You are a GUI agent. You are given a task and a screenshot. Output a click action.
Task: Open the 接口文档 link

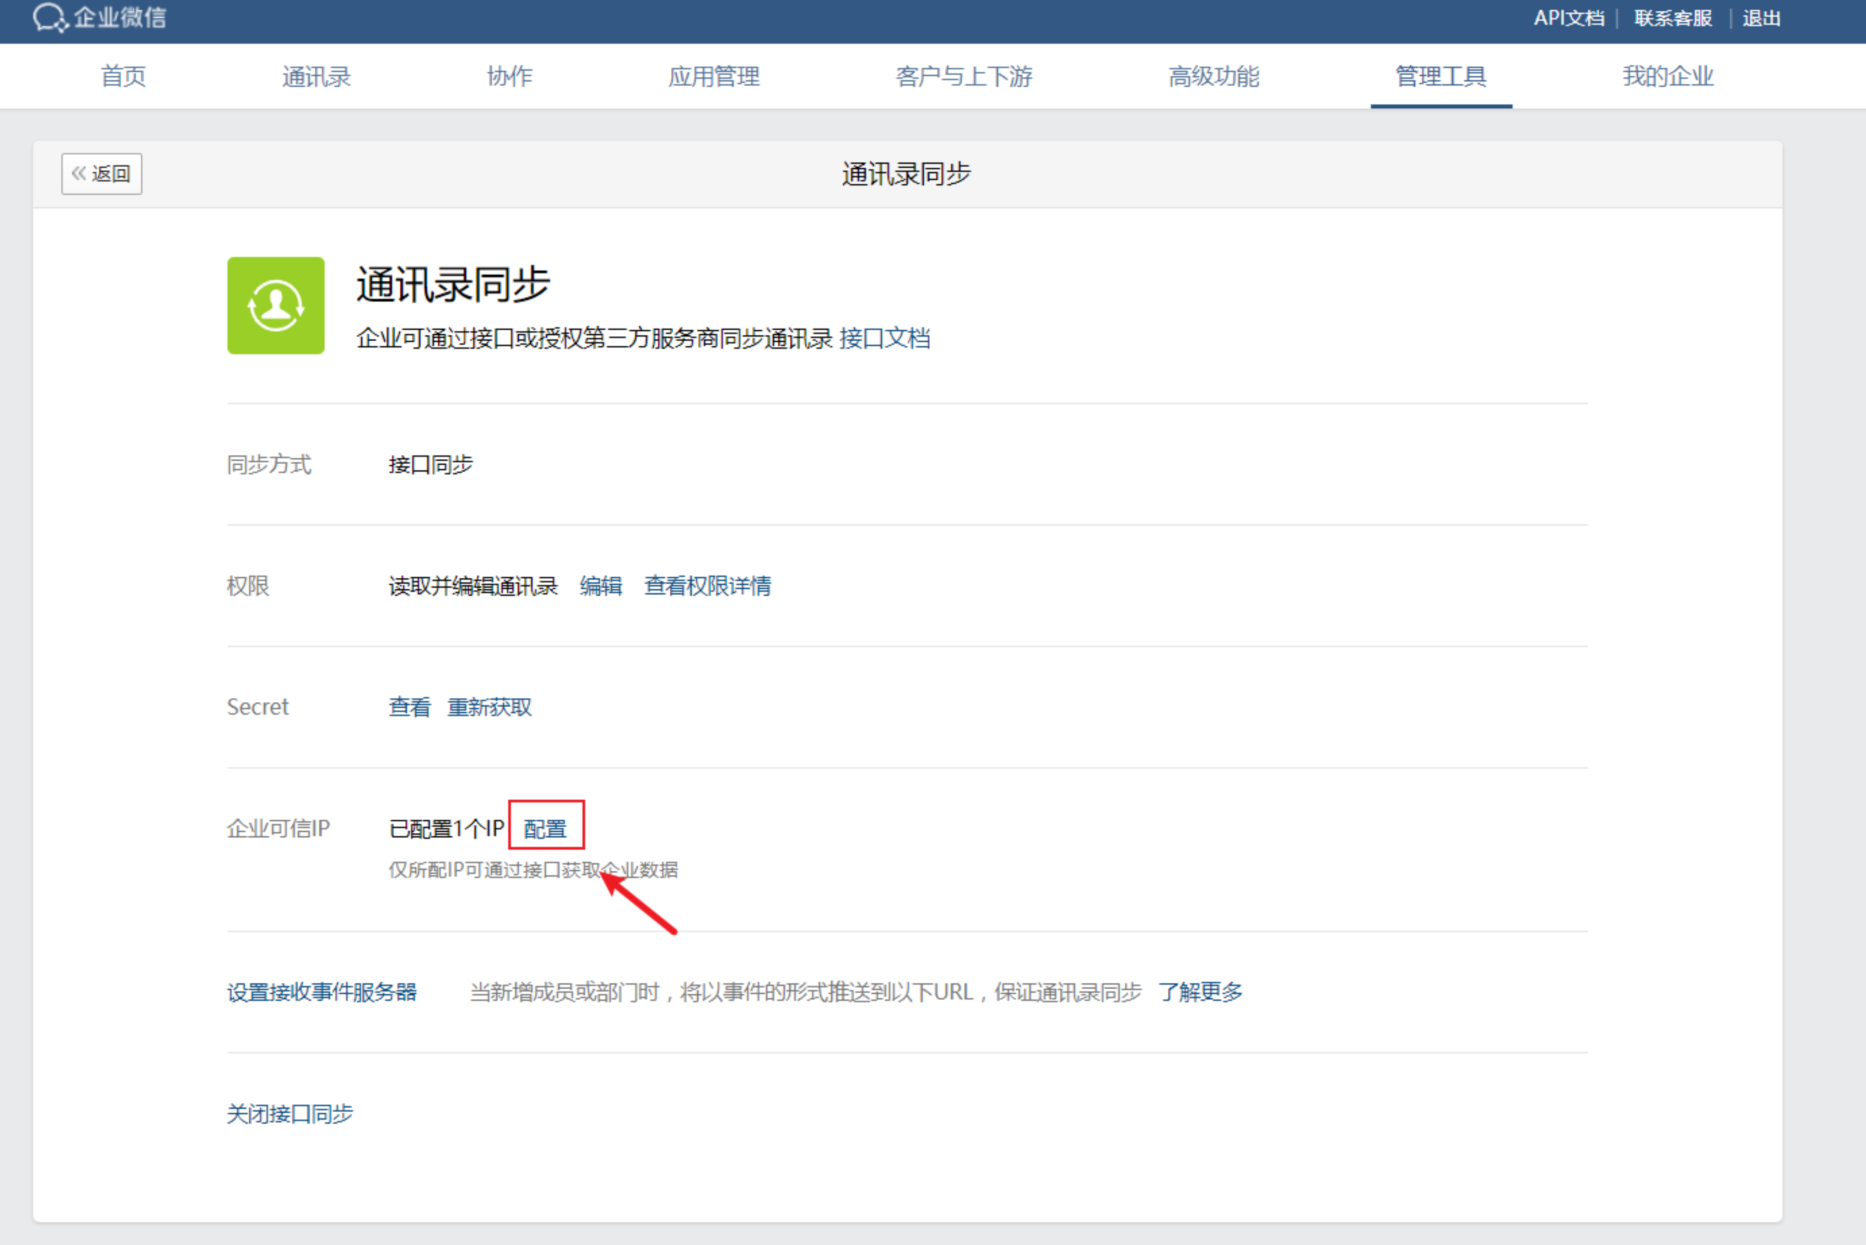tap(885, 339)
